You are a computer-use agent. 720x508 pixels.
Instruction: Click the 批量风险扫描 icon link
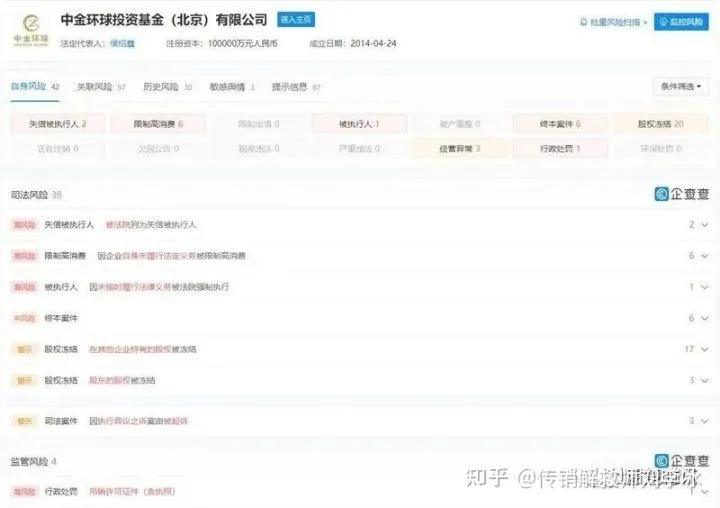click(x=614, y=22)
